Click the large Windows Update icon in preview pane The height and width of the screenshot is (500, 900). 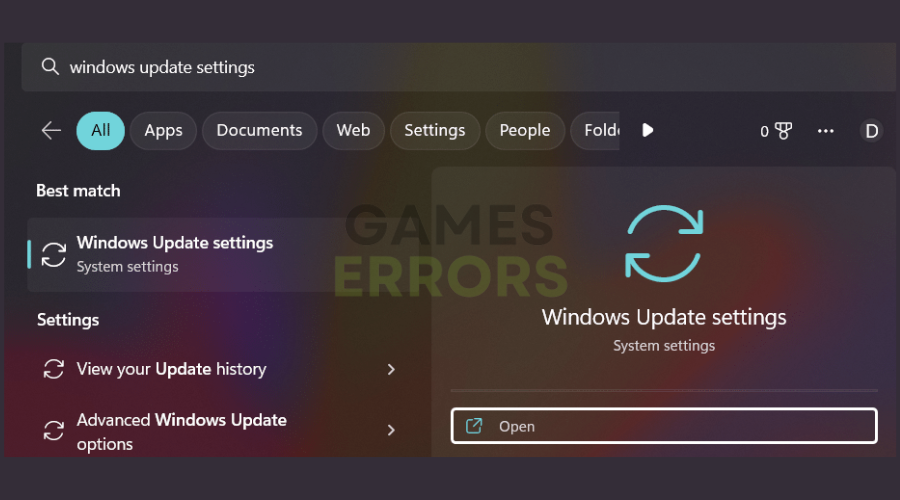pyautogui.click(x=664, y=243)
